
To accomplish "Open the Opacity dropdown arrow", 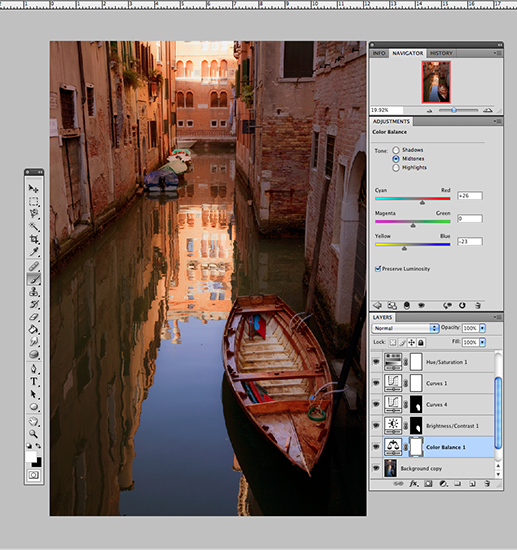I will [483, 328].
